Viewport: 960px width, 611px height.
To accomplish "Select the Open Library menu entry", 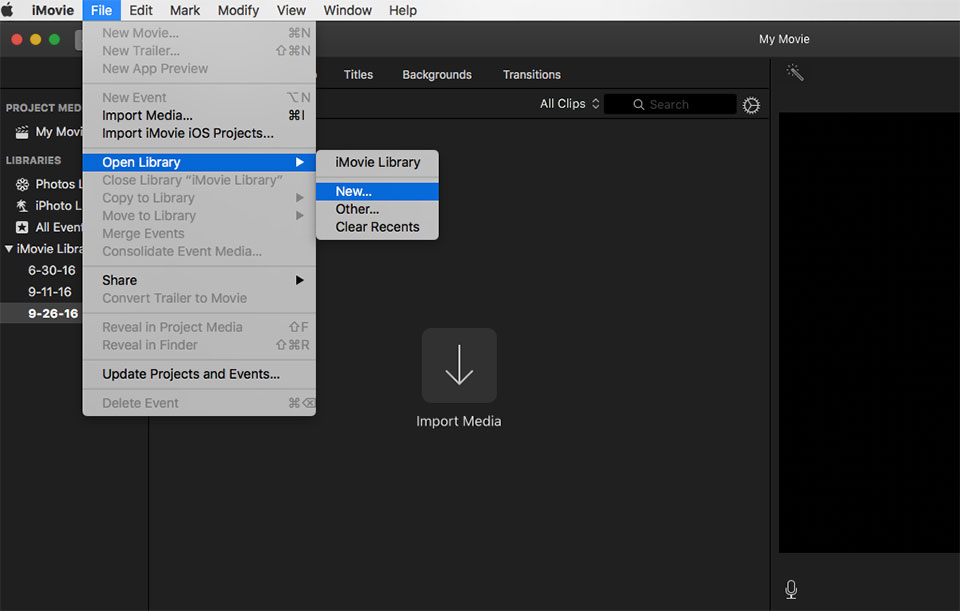I will click(x=199, y=162).
